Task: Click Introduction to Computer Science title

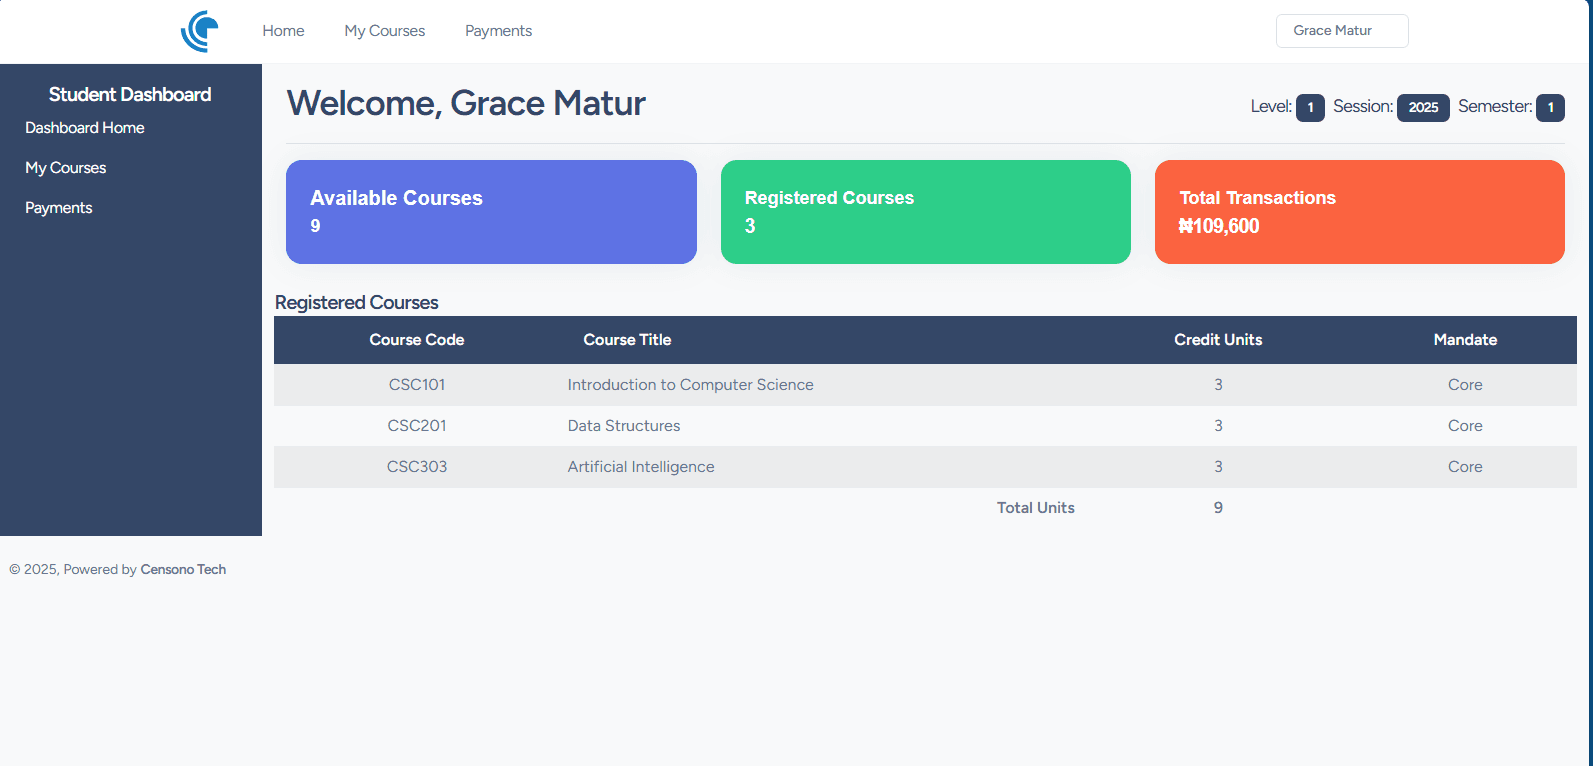Action: 690,385
